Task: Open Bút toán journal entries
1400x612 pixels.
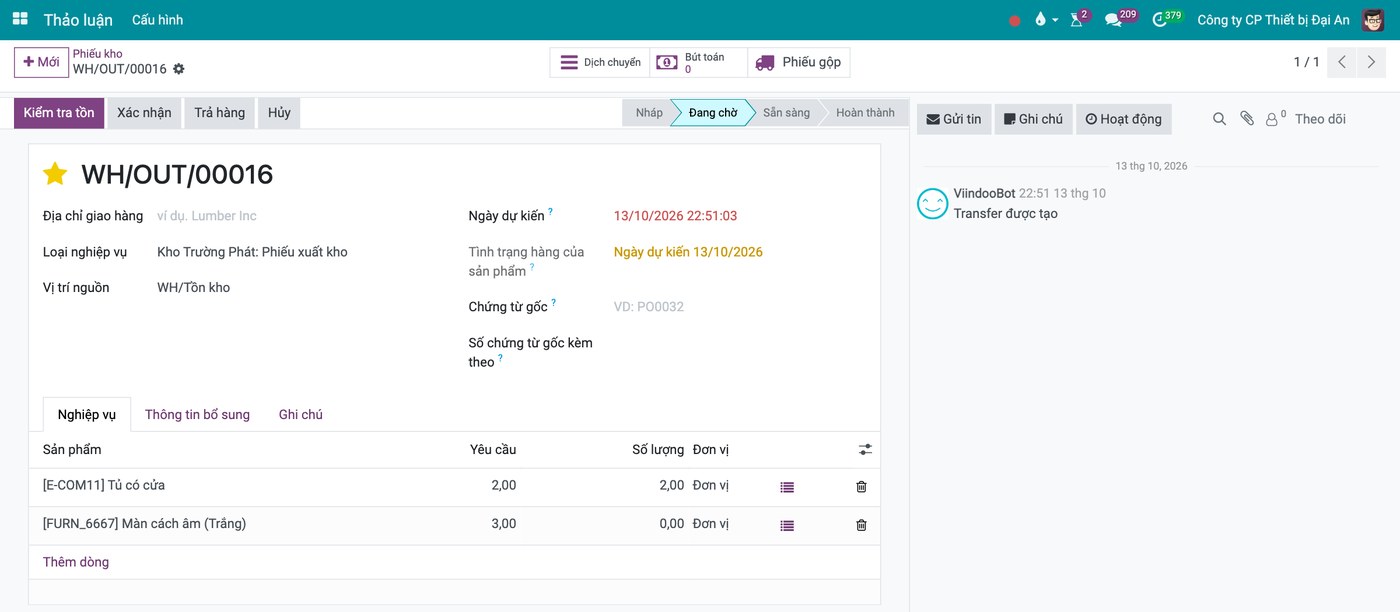Action: [698, 62]
